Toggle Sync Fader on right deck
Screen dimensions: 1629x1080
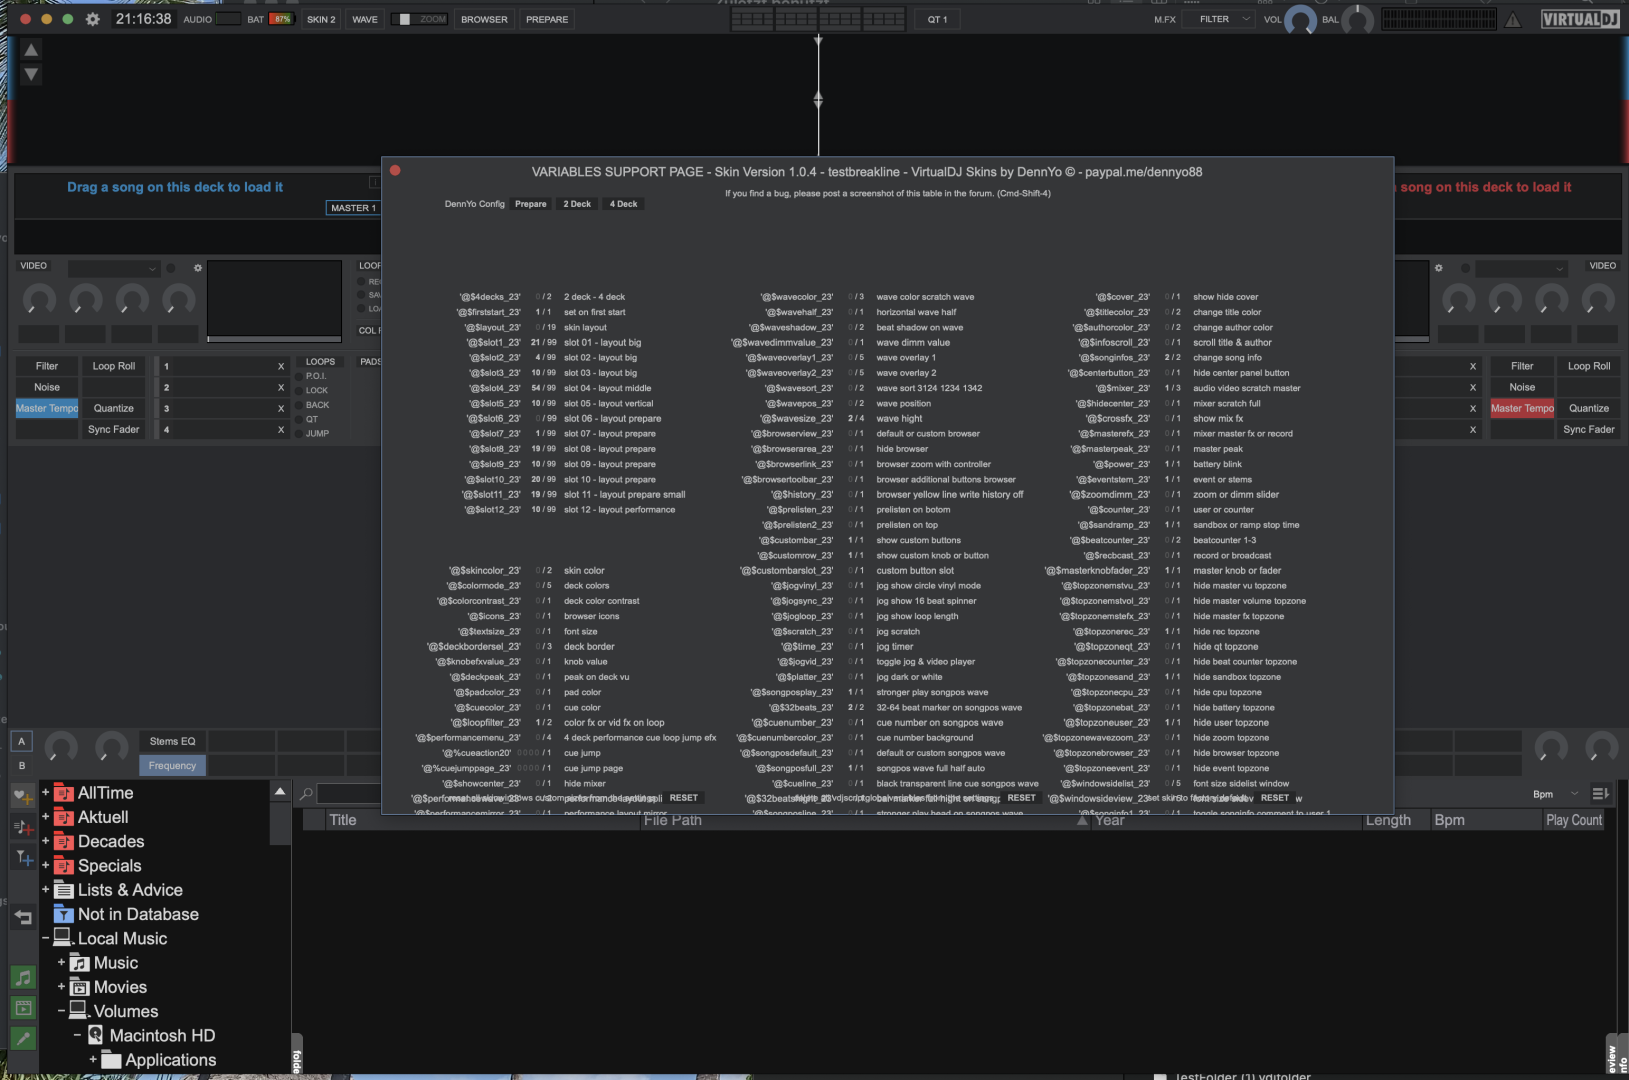click(x=1589, y=429)
